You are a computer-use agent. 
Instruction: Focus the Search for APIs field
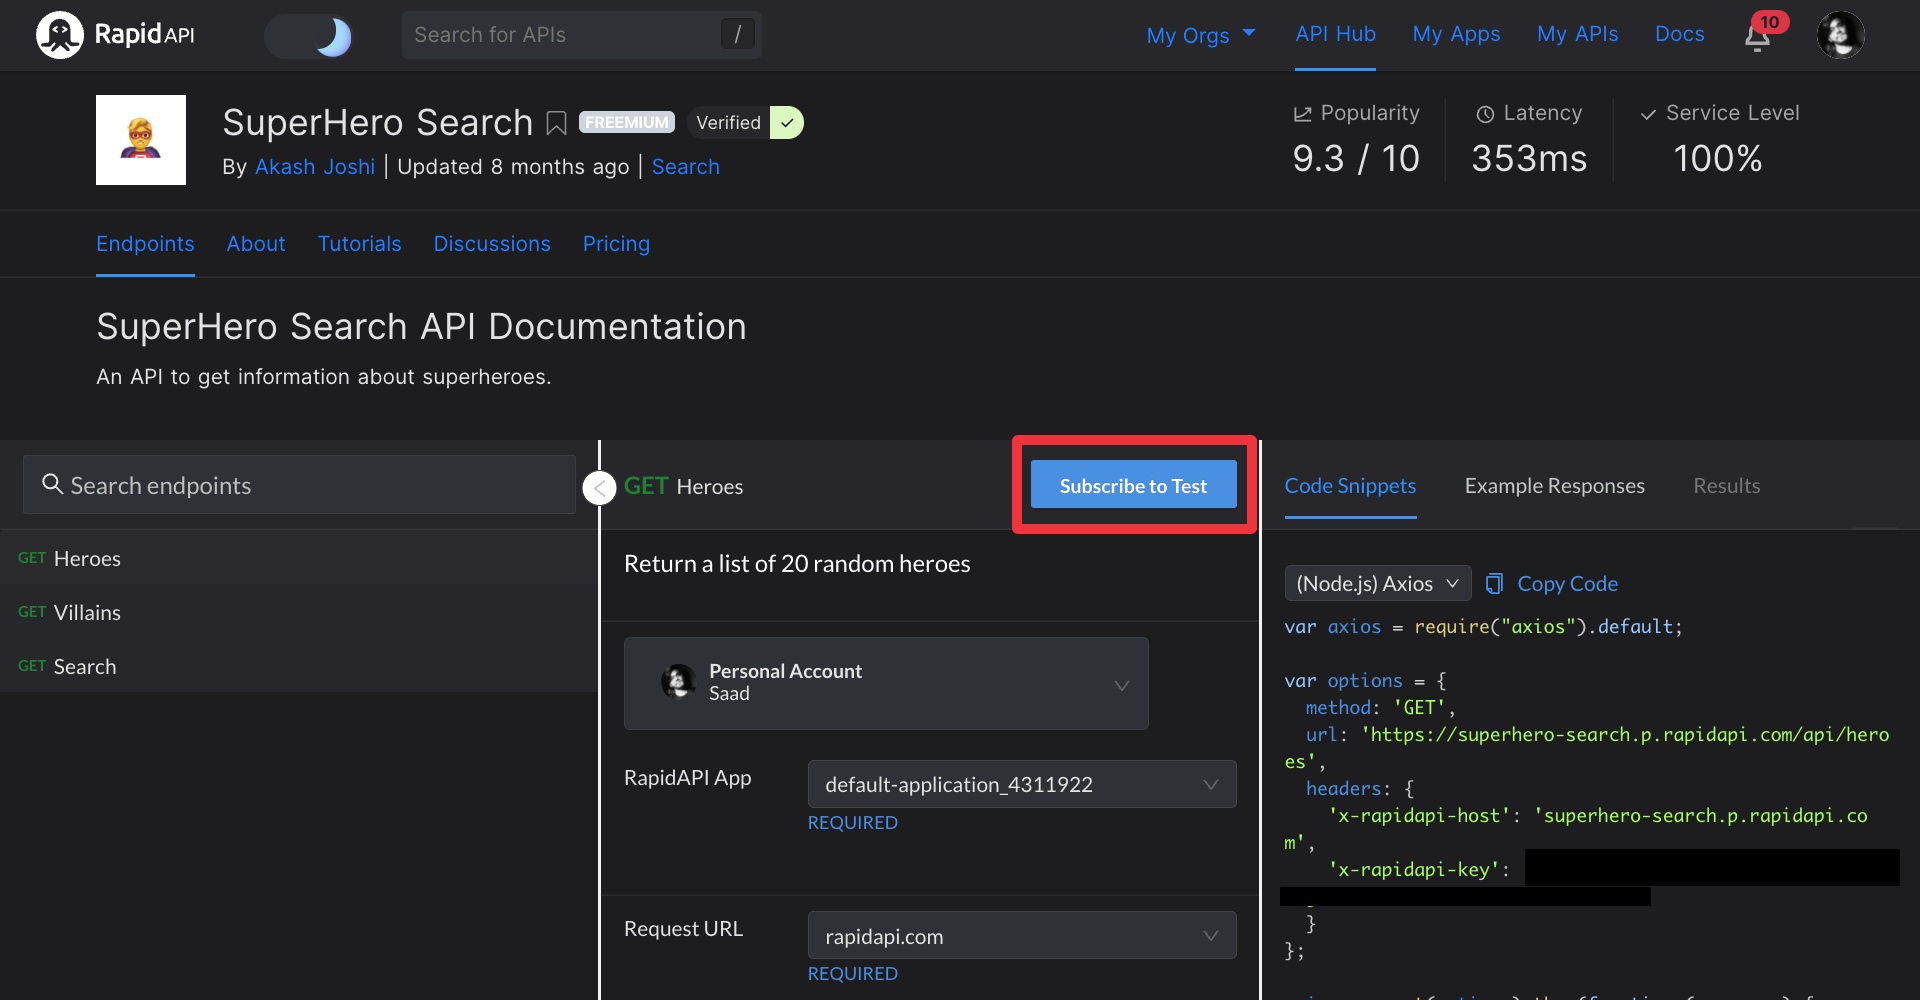pyautogui.click(x=581, y=35)
